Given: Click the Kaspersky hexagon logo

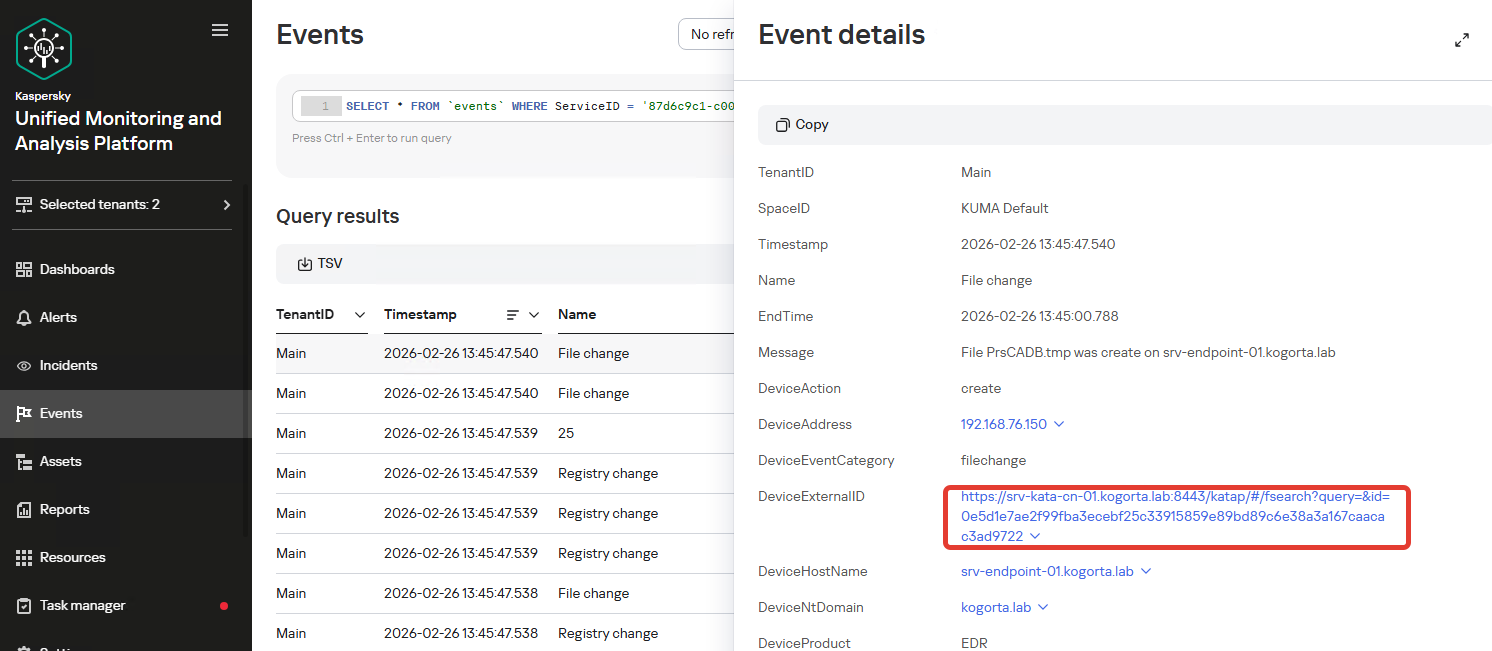Looking at the screenshot, I should (x=44, y=48).
